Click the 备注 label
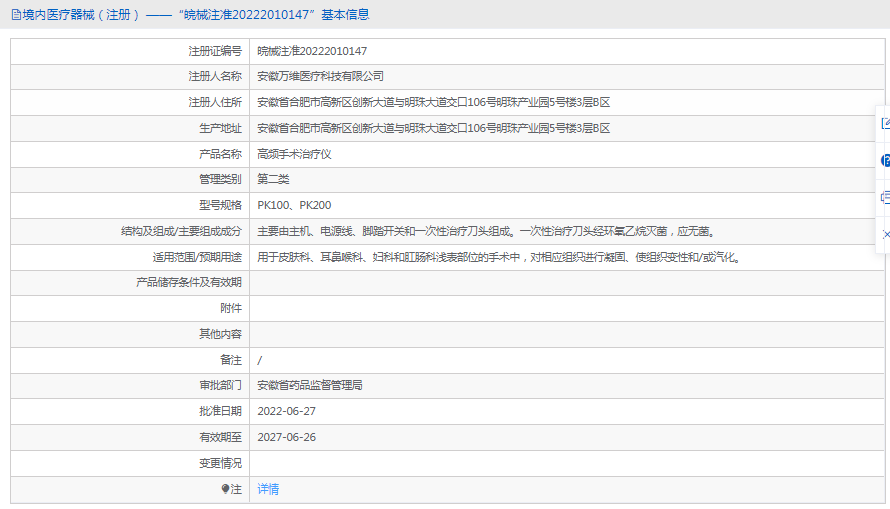 [x=231, y=360]
